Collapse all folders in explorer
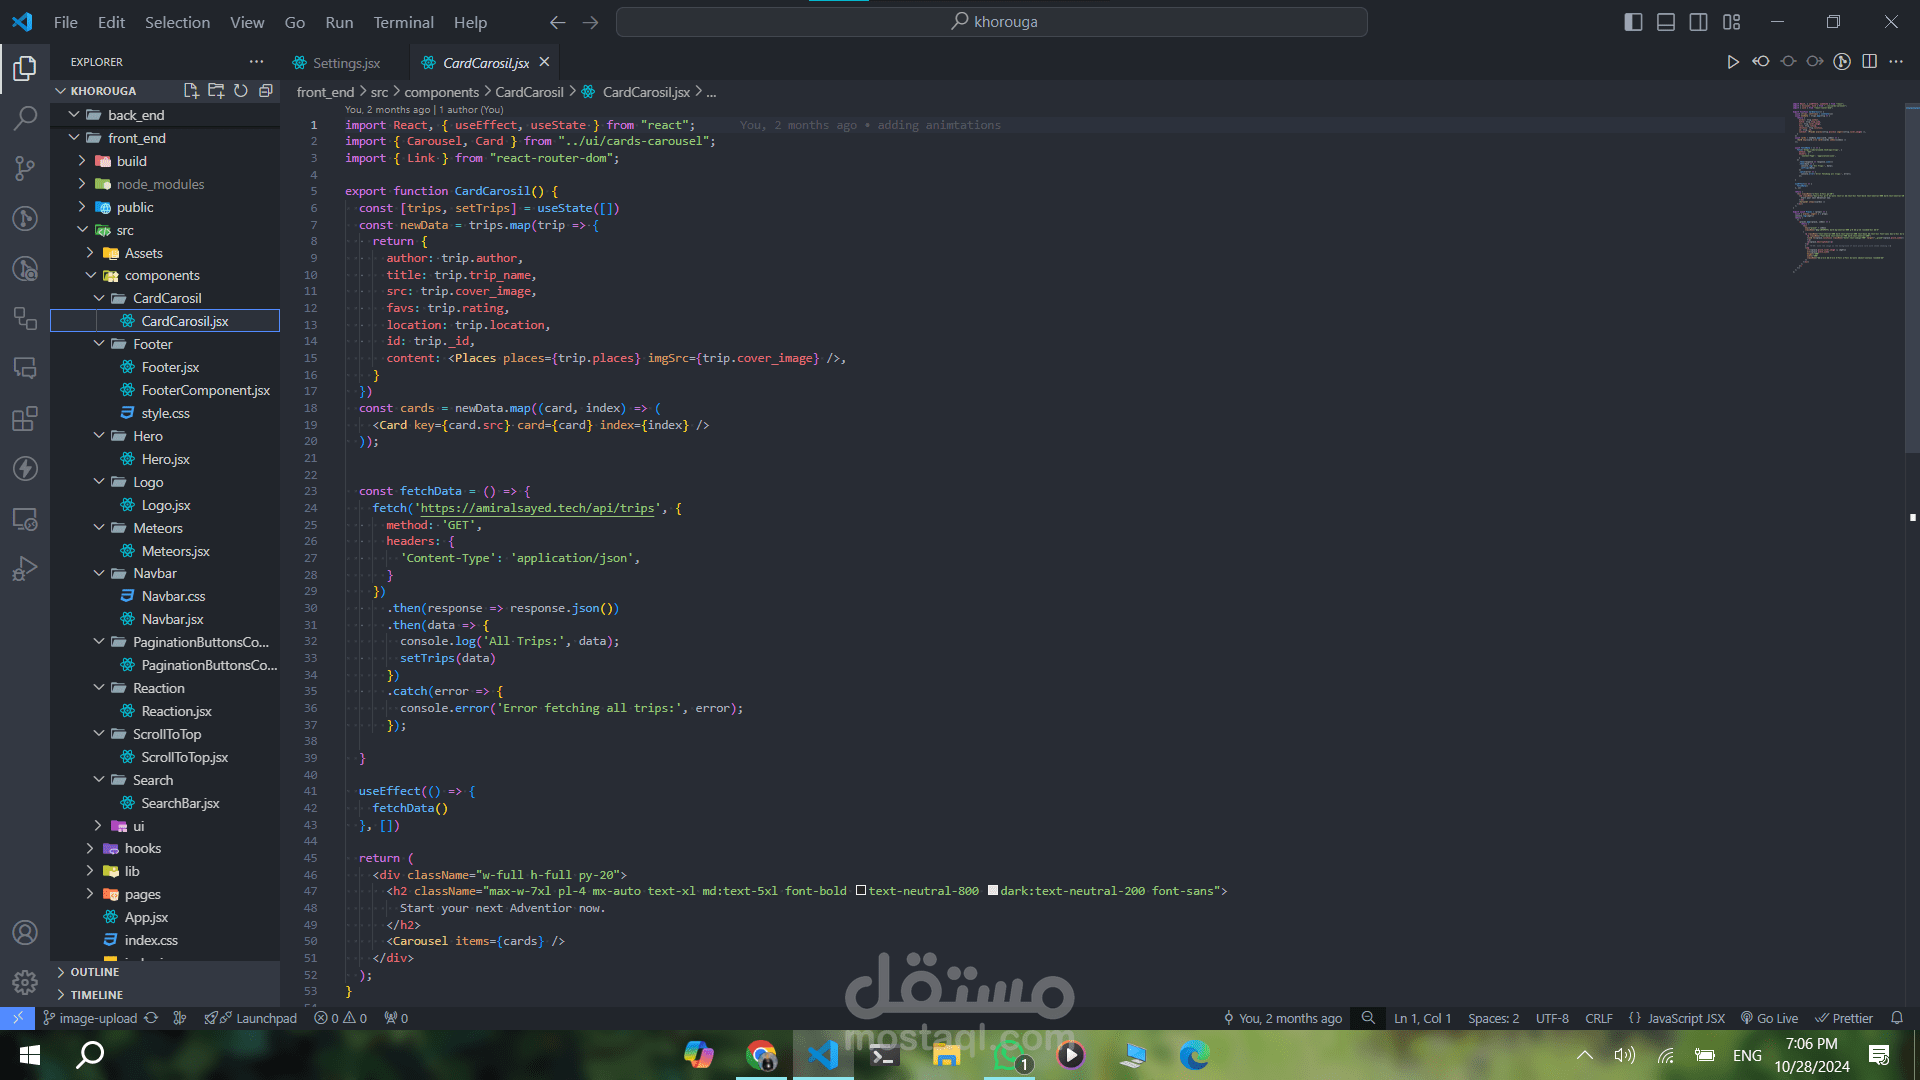 pos(266,91)
